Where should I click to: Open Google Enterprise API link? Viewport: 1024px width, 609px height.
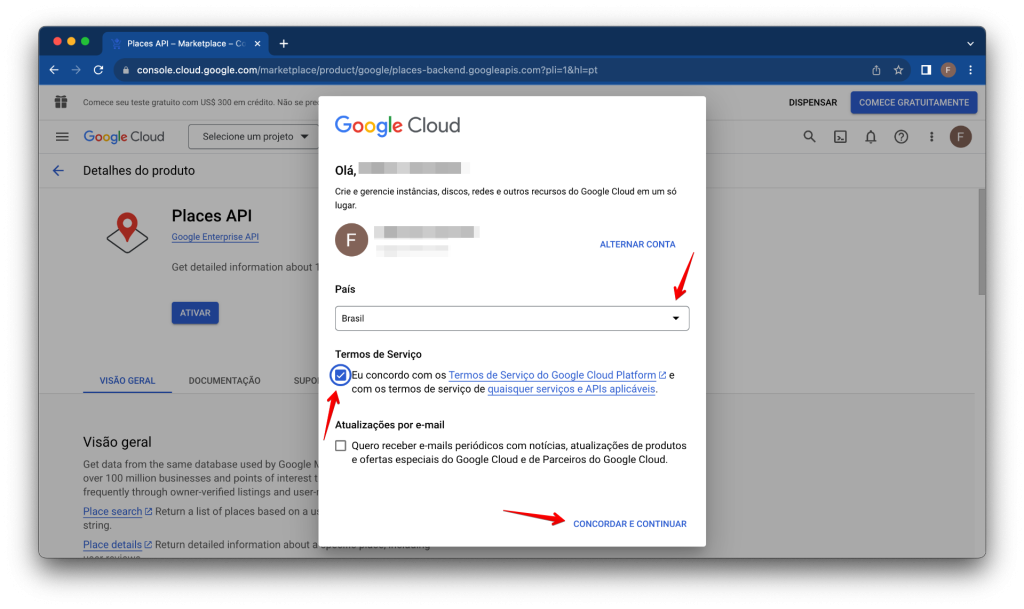click(x=215, y=237)
